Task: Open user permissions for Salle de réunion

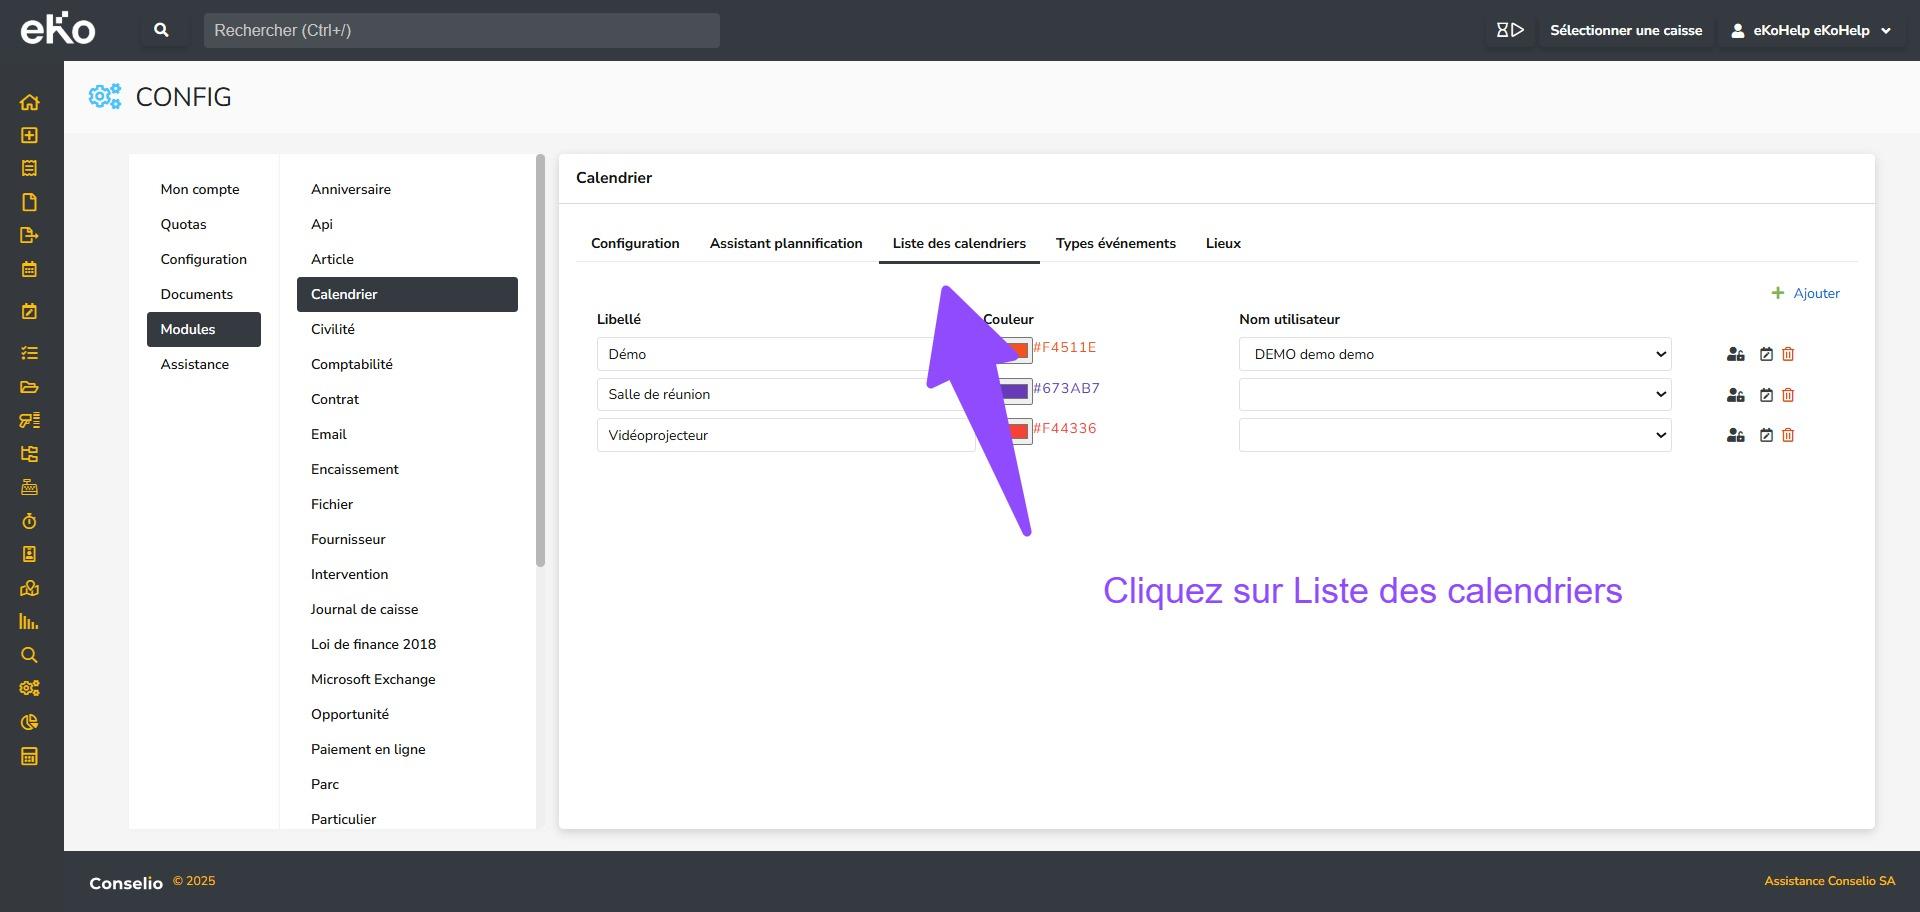Action: [1735, 395]
